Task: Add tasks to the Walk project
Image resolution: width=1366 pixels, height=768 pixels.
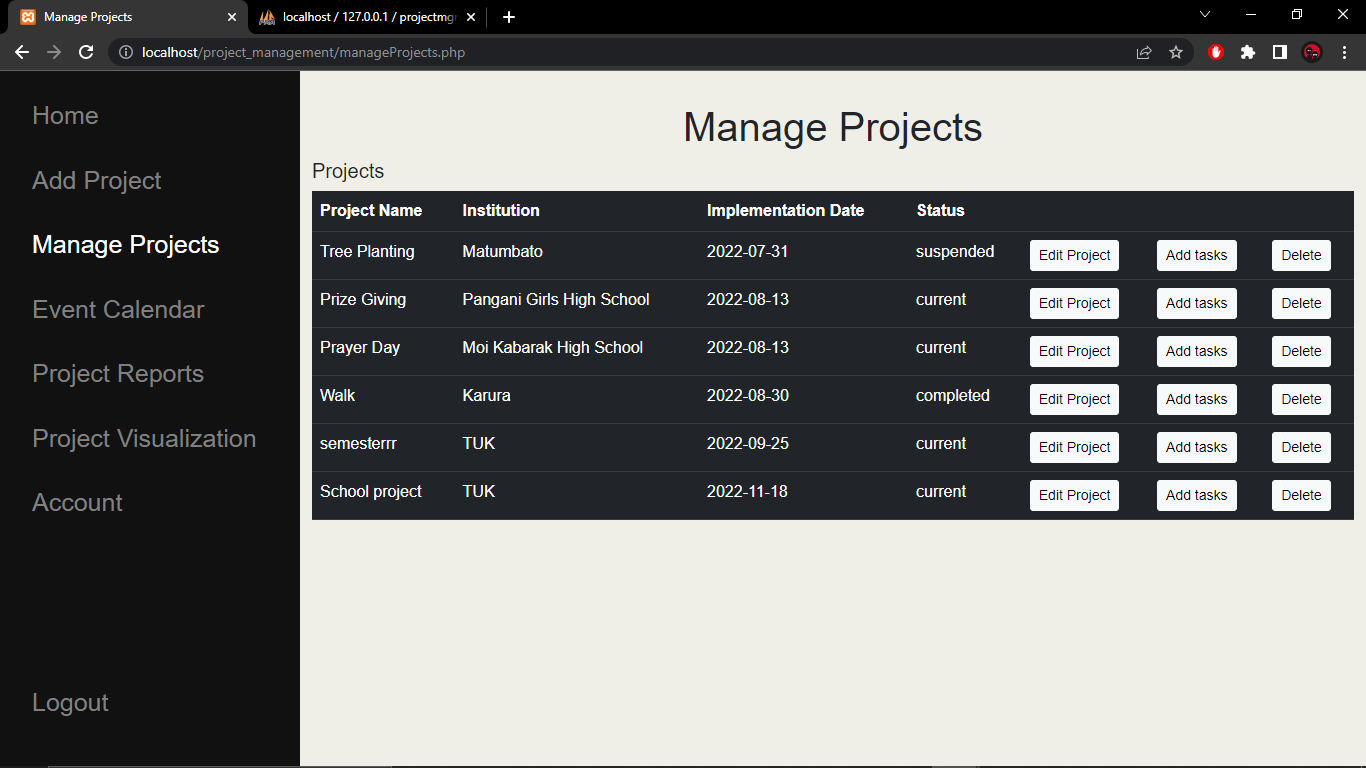Action: 1196,399
